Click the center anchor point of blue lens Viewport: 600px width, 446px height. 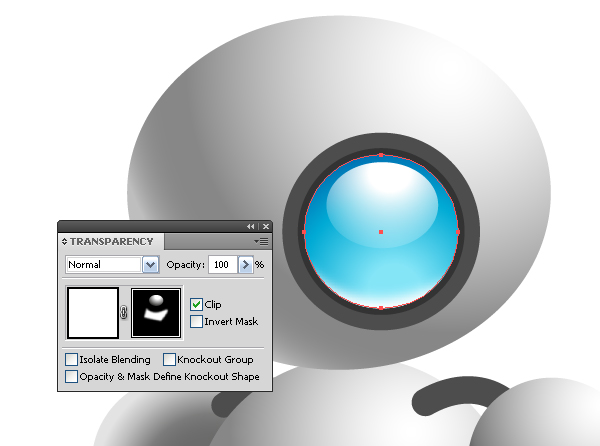point(381,232)
